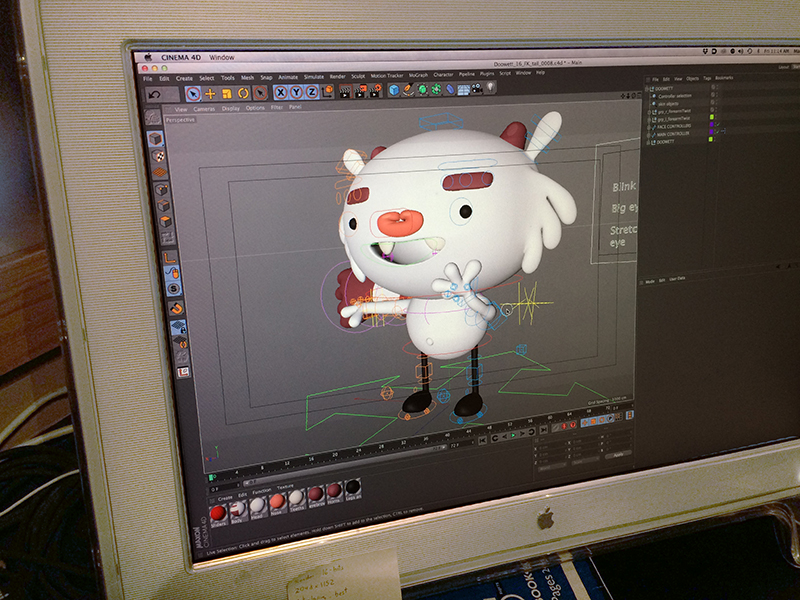
Task: Click the Enable Axis L-shaped icon
Action: [x=171, y=258]
